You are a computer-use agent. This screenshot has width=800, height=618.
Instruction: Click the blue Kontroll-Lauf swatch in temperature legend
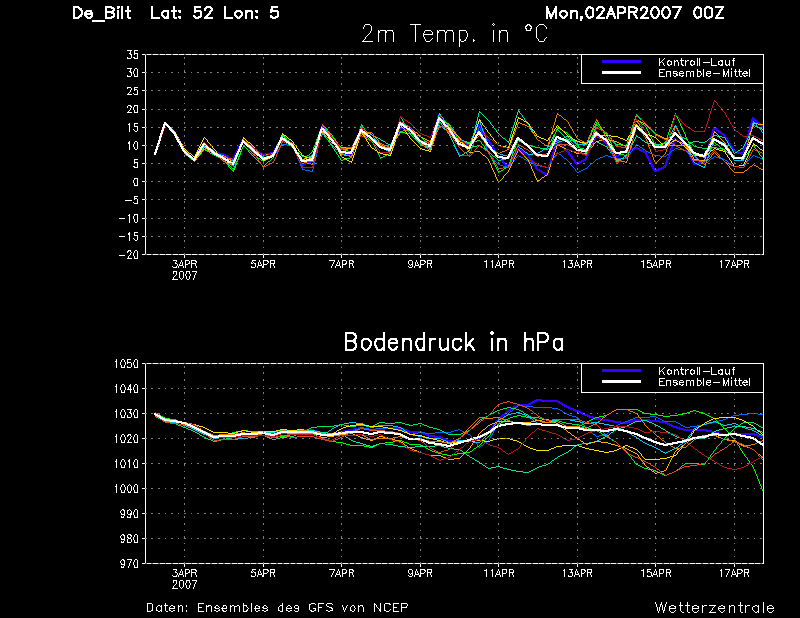621,62
